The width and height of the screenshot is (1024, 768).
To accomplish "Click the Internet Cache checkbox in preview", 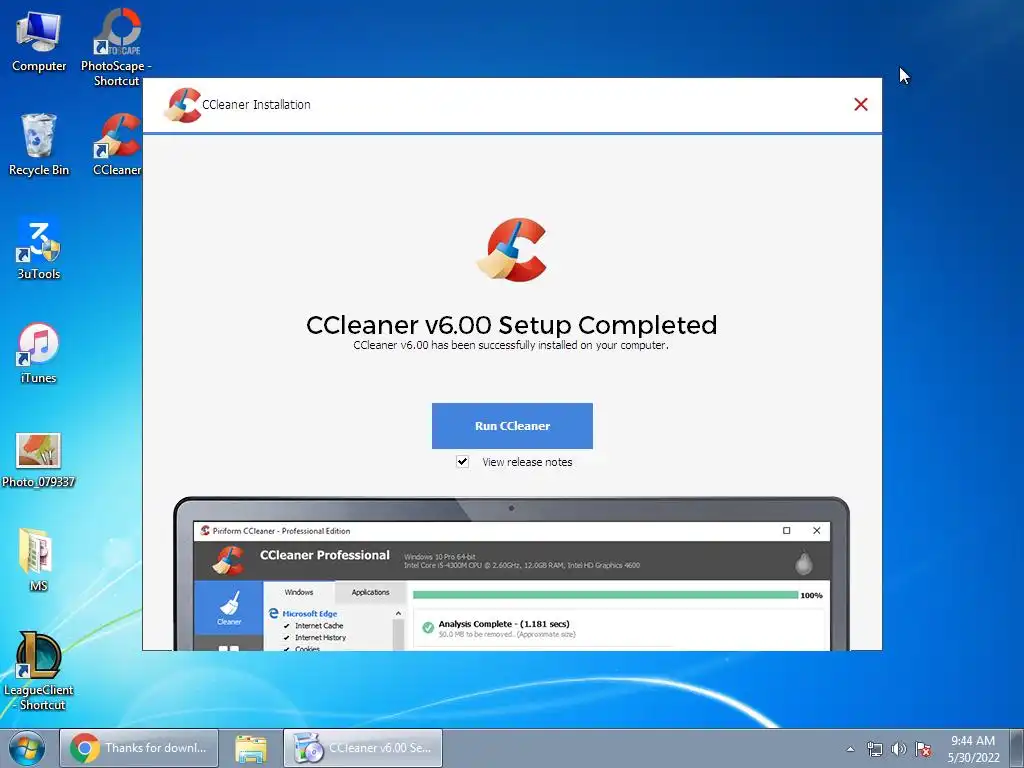I will [287, 626].
